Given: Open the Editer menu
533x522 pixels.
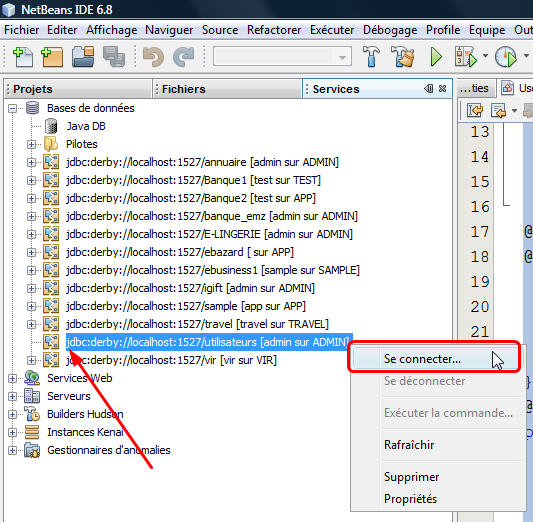Looking at the screenshot, I should pyautogui.click(x=62, y=30).
